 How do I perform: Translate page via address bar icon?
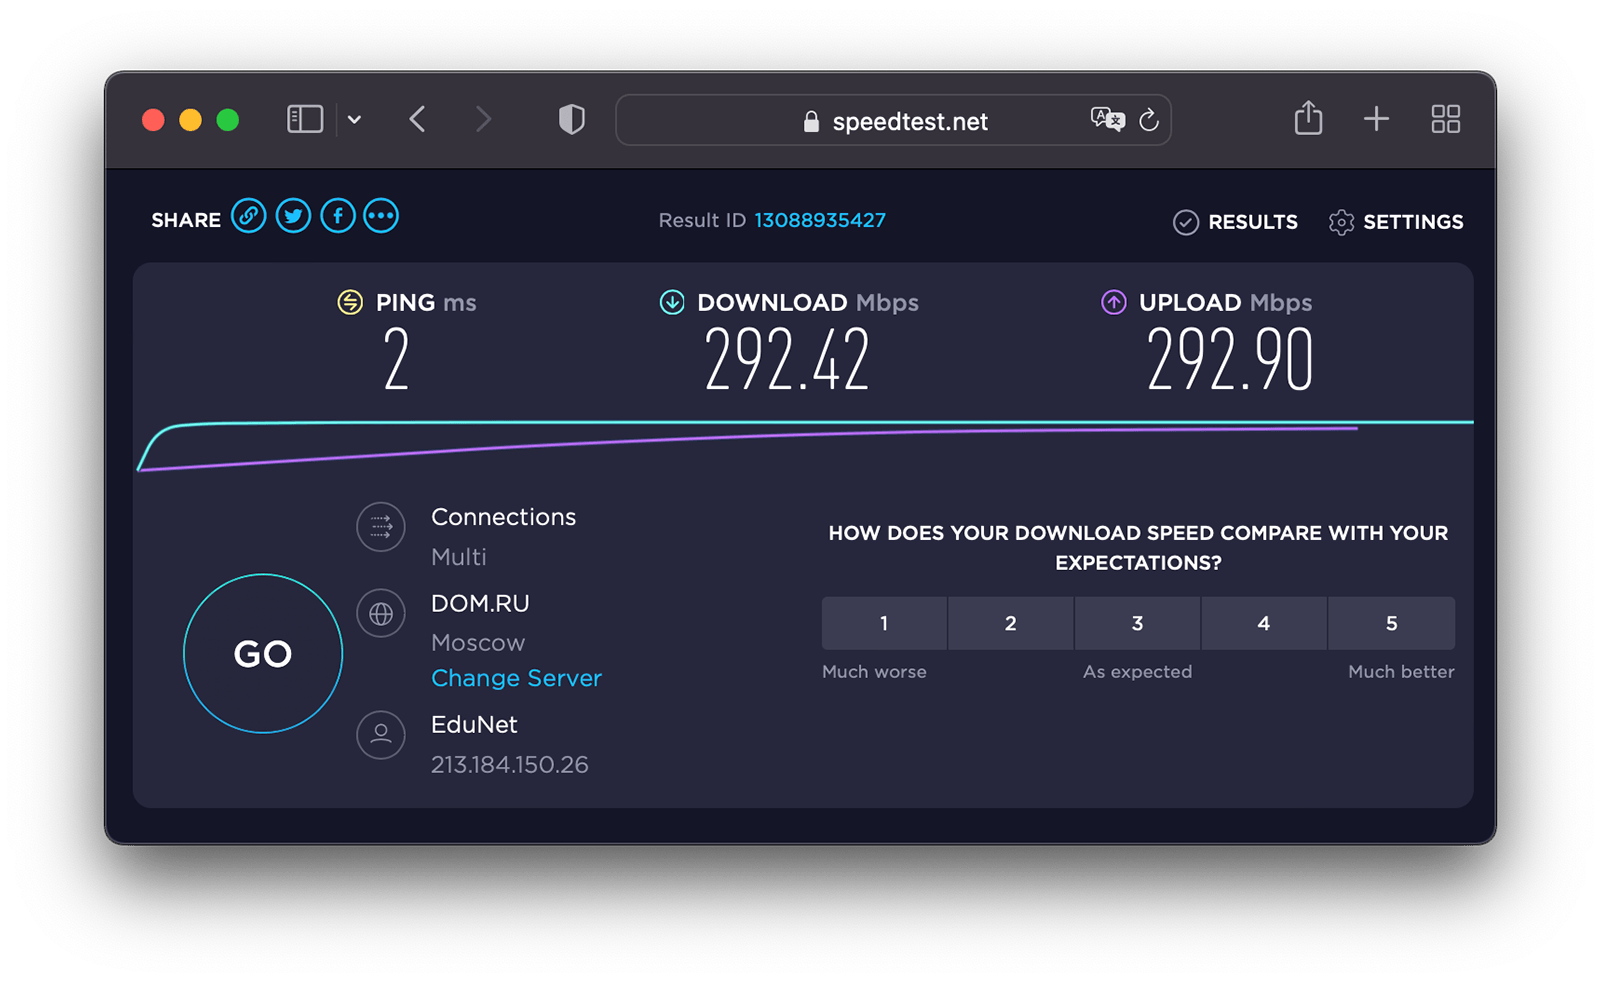tap(1107, 120)
